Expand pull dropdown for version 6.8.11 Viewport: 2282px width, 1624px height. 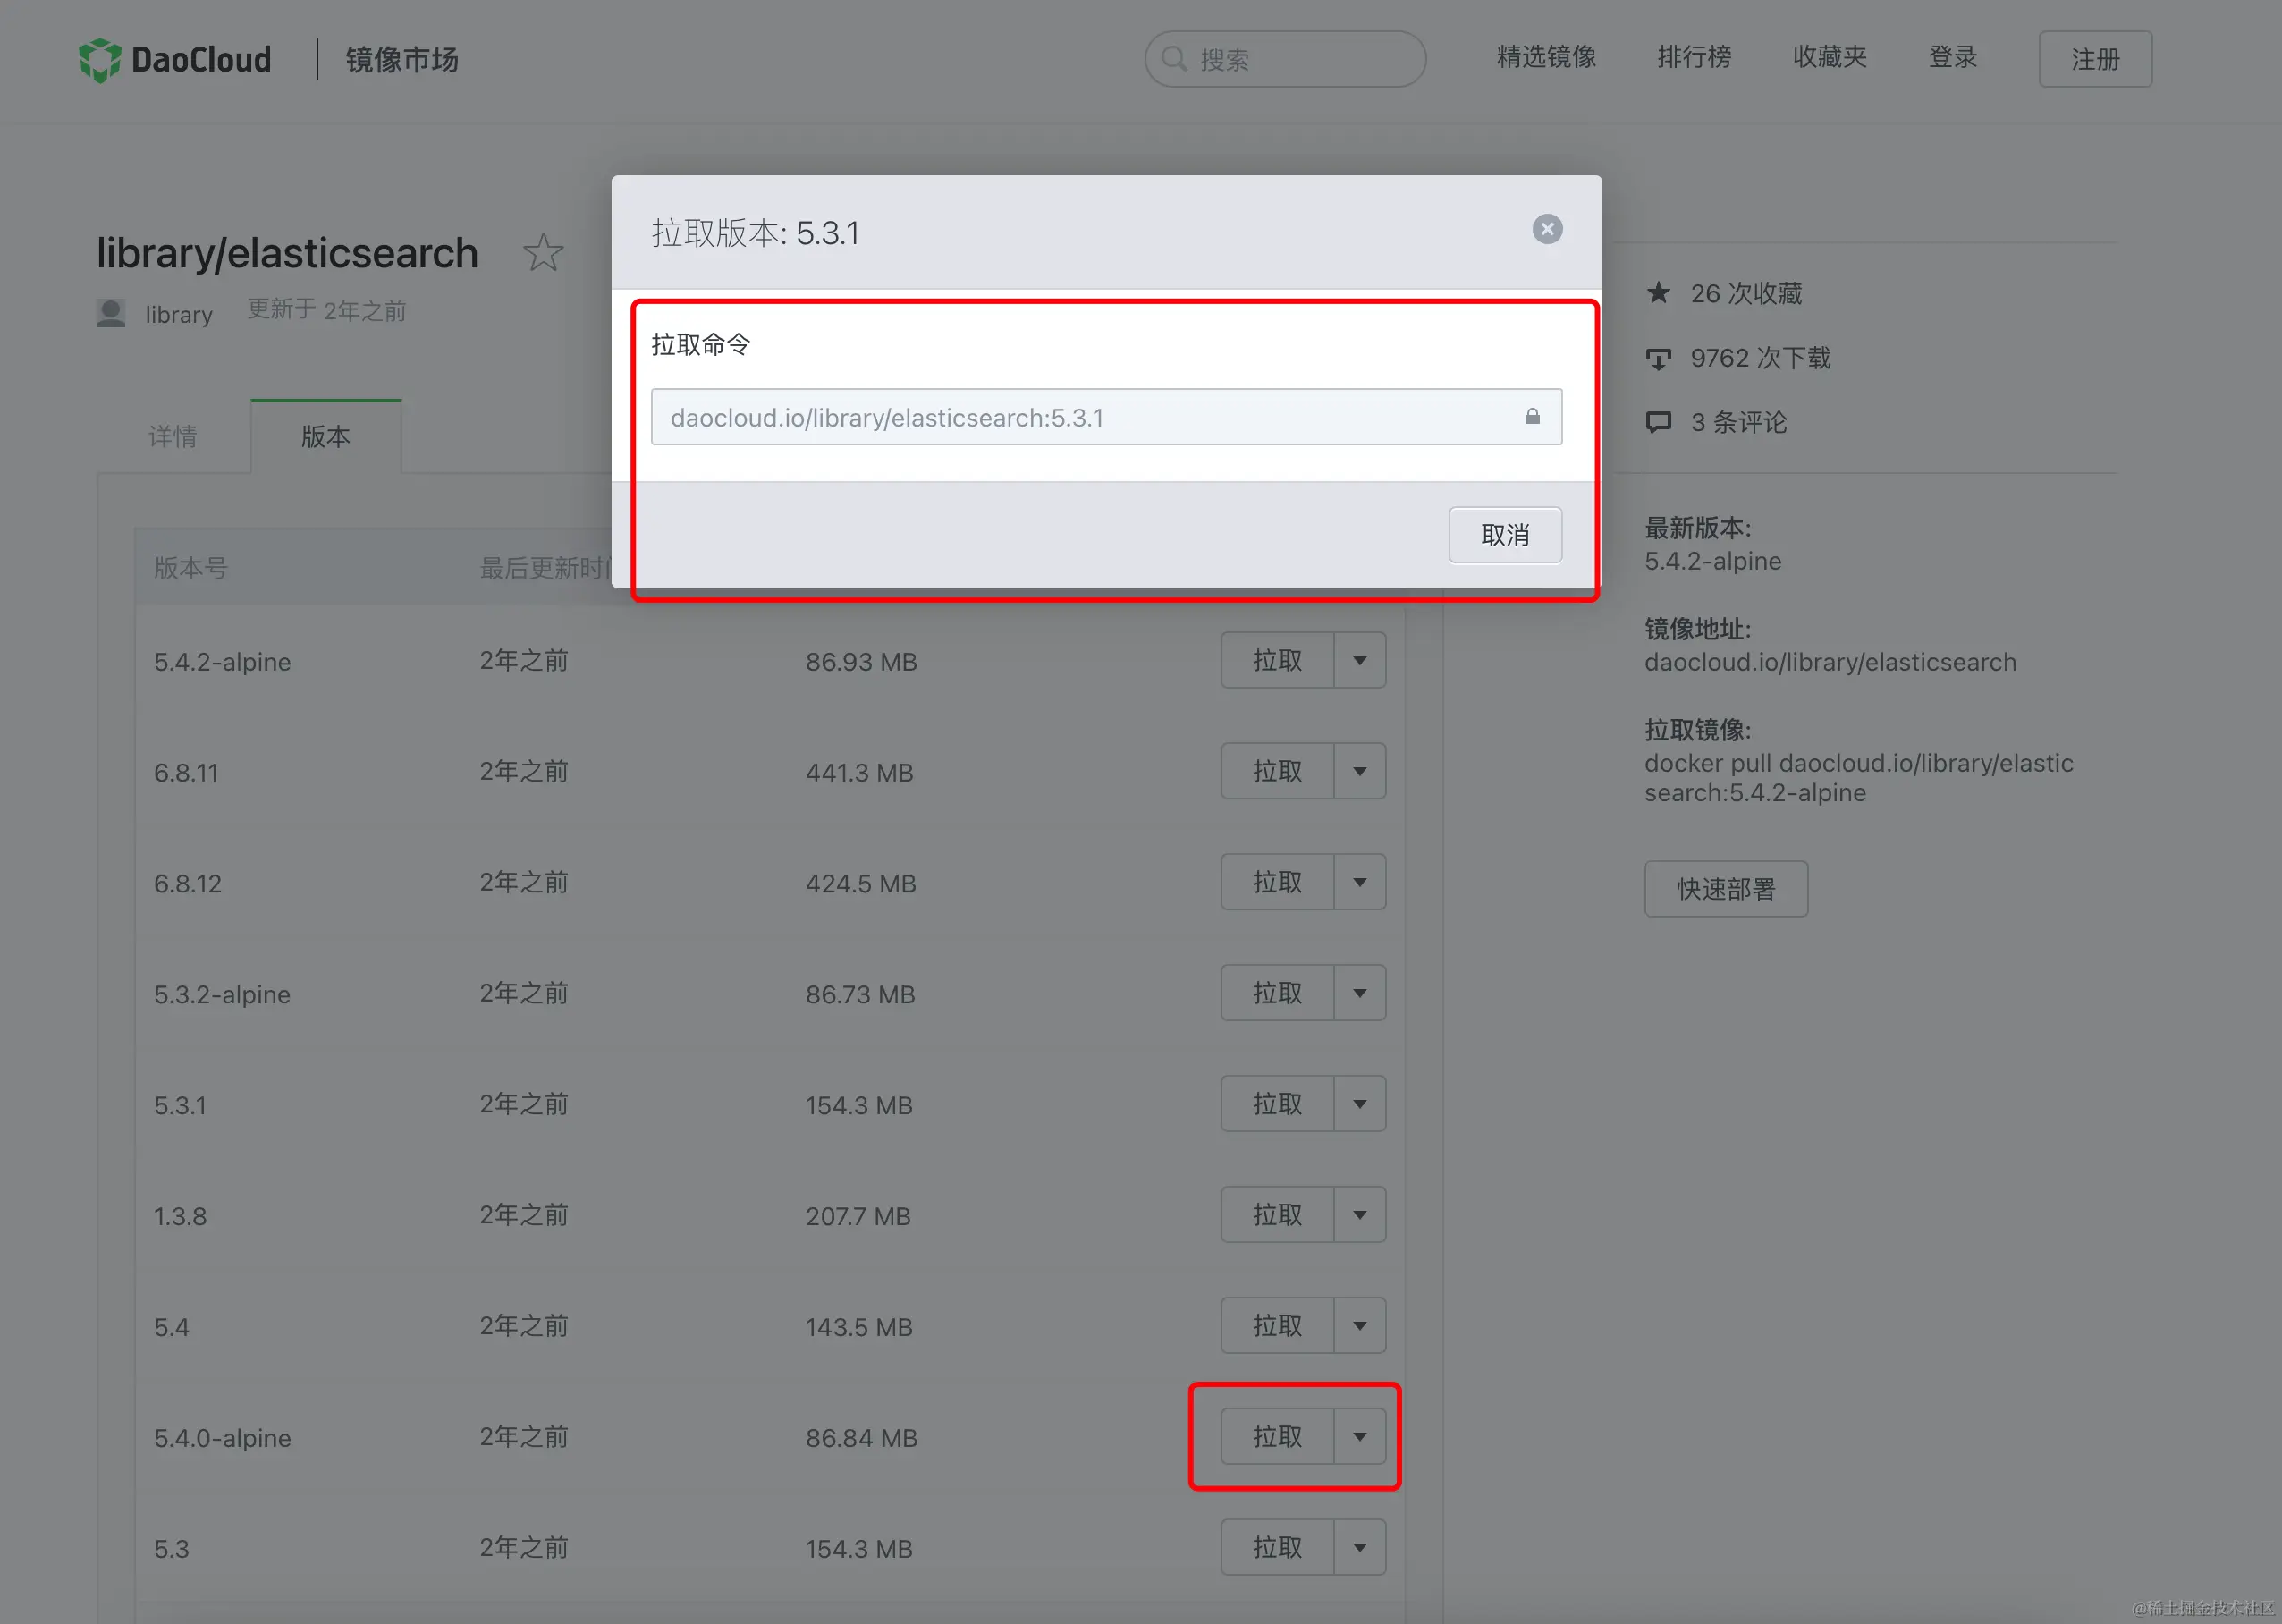(x=1359, y=771)
